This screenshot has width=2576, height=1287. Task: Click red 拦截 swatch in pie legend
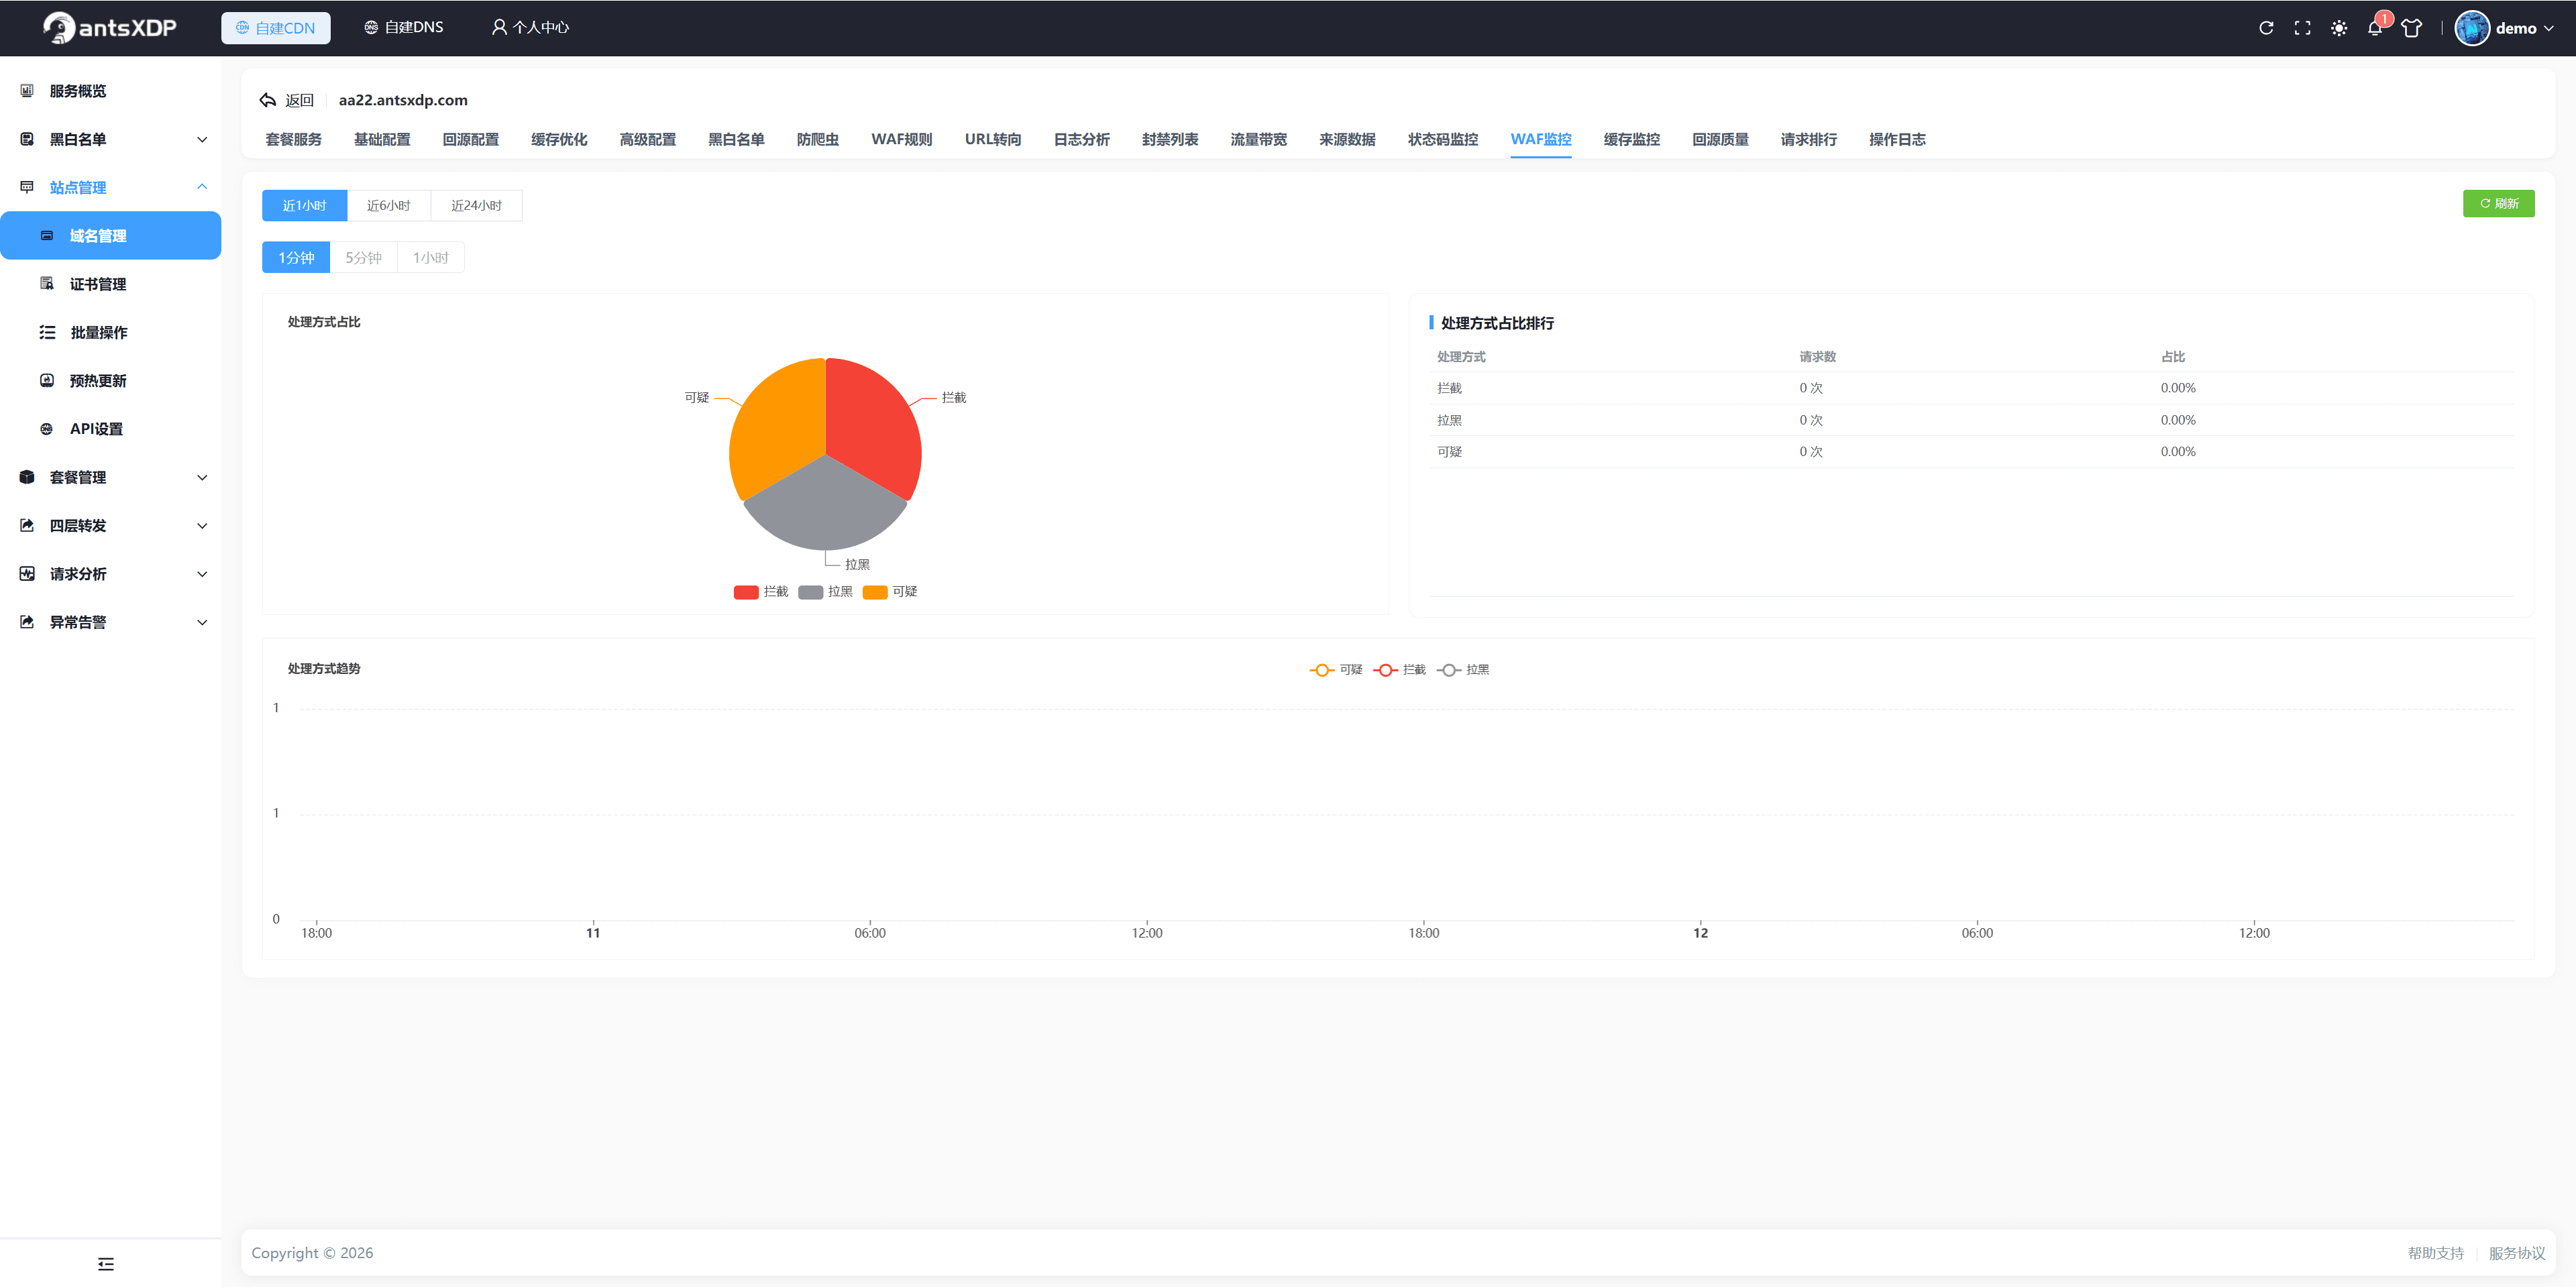tap(746, 592)
